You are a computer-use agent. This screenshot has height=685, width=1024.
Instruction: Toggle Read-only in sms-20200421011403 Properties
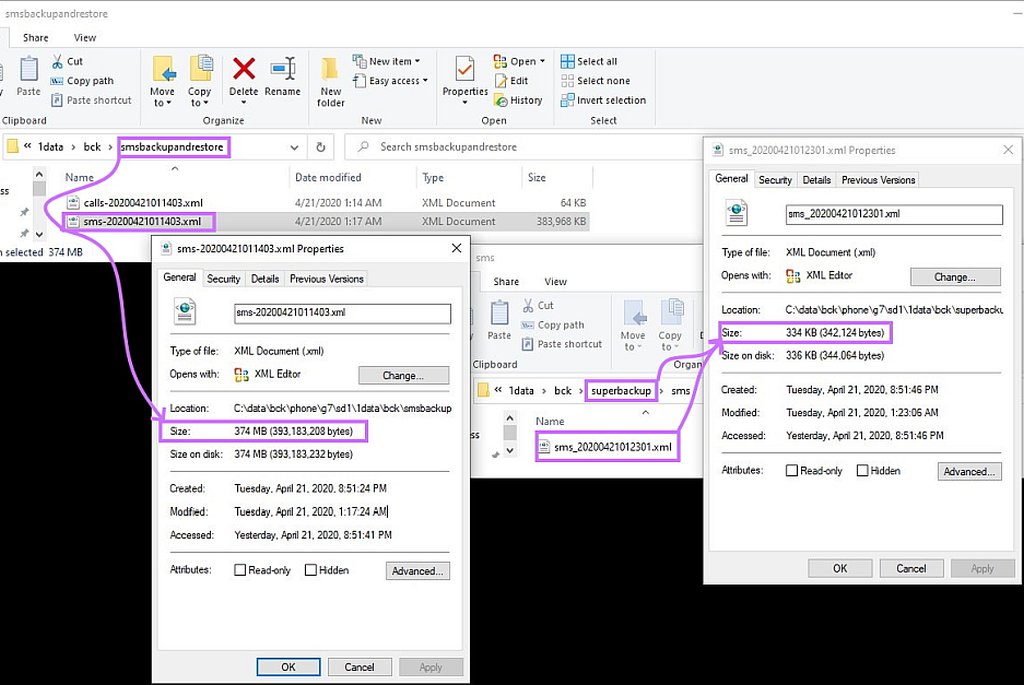click(x=262, y=570)
